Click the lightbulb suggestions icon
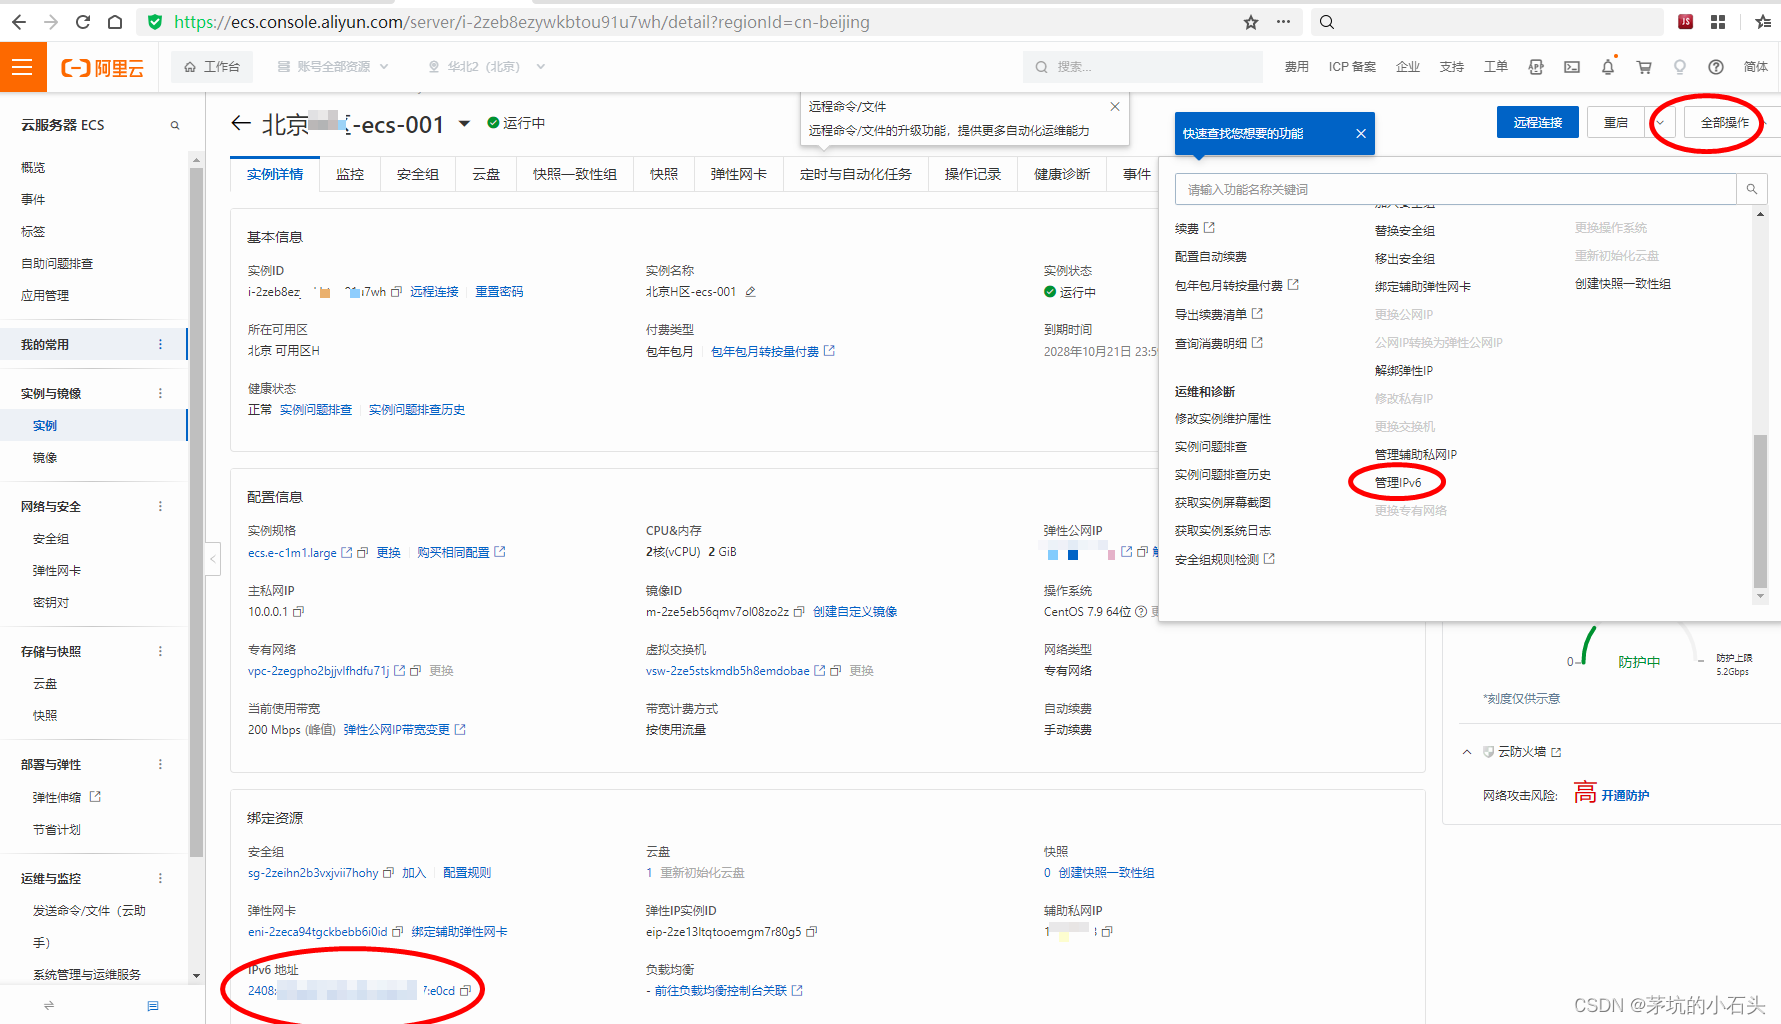The width and height of the screenshot is (1781, 1024). tap(1680, 67)
